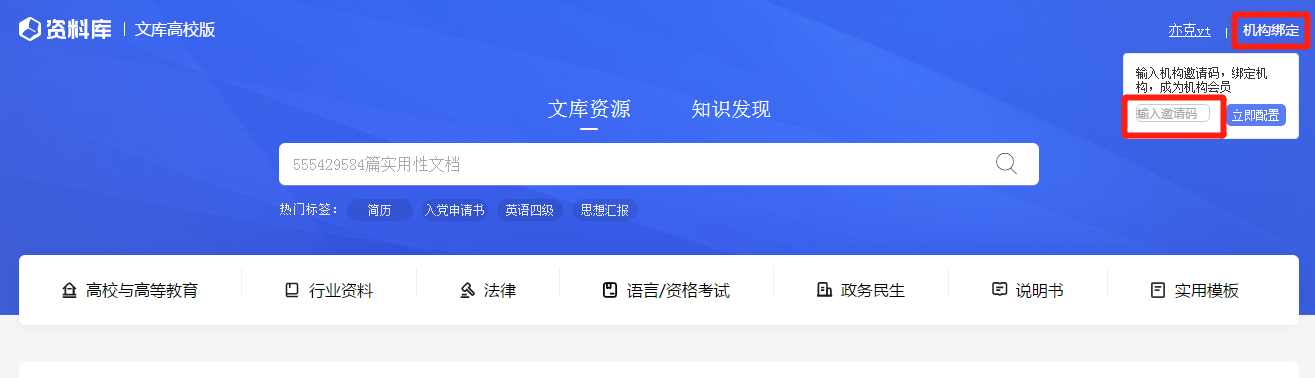Viewport: 1315px width, 378px height.
Task: Click the 政务民生 icon
Action: 824,291
